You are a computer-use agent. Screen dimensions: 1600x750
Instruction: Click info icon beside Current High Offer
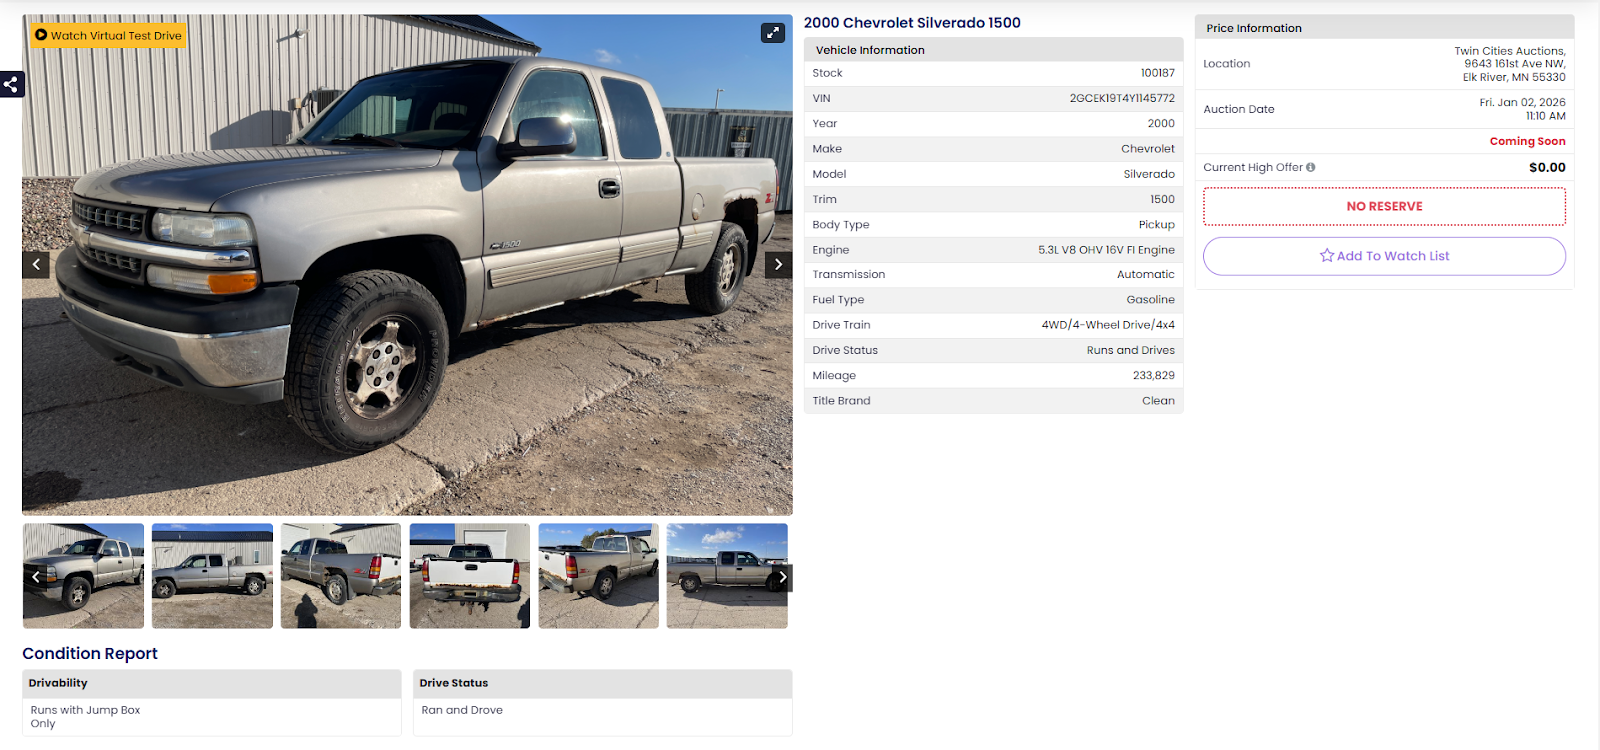[x=1310, y=167]
